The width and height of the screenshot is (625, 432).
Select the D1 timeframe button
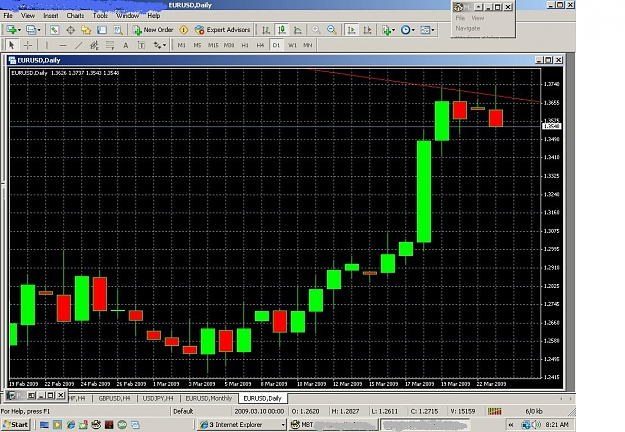tap(276, 45)
